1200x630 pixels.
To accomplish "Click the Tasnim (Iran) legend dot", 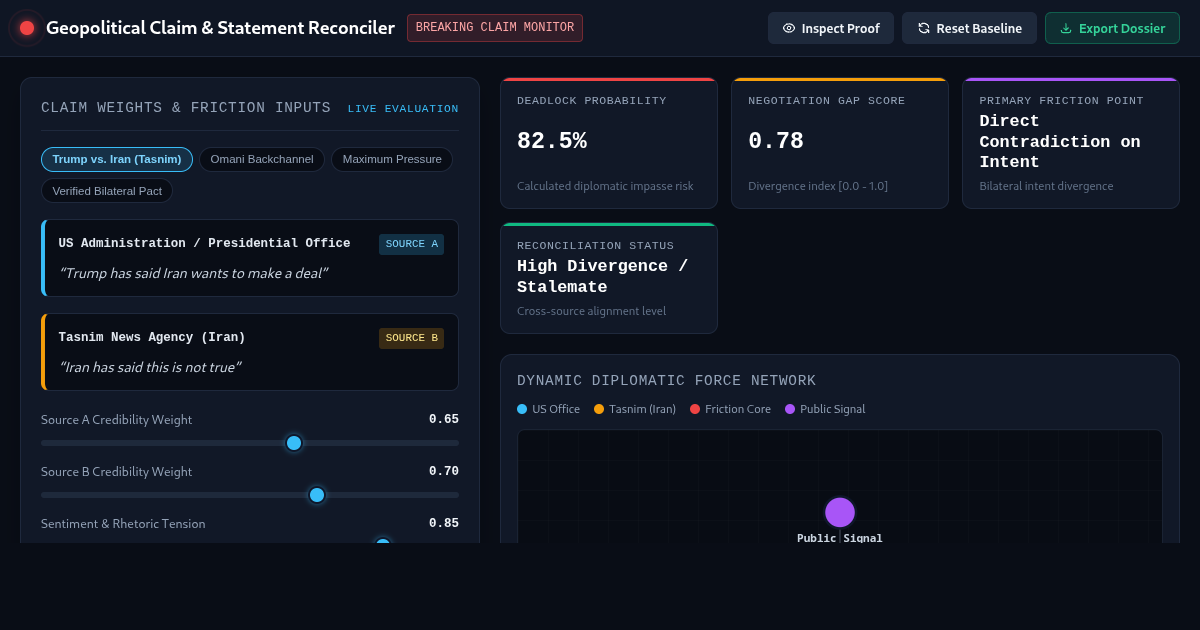I will [x=599, y=409].
